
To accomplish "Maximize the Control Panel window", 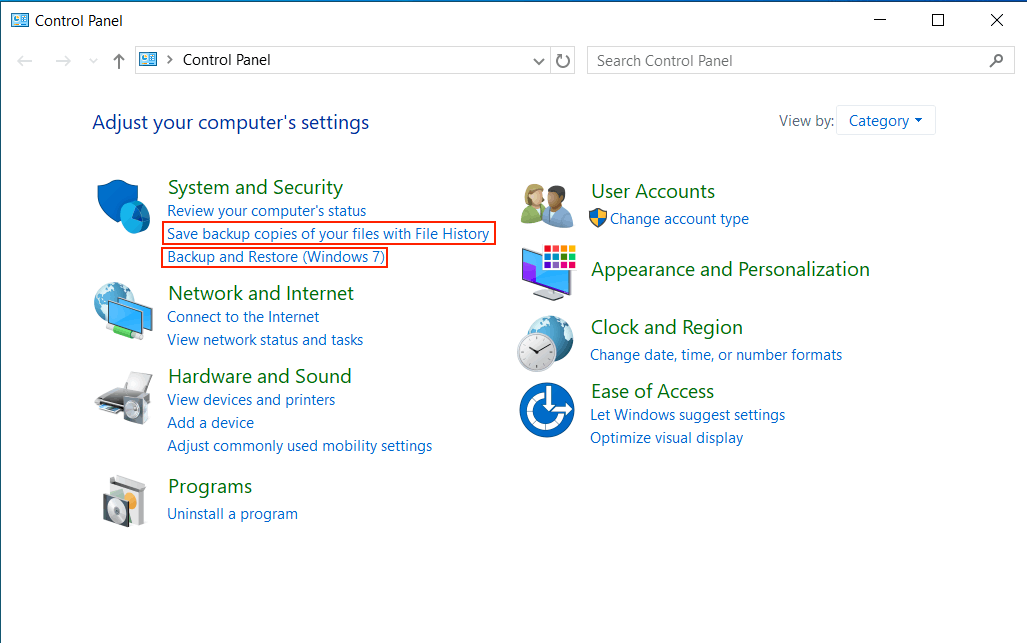I will [x=938, y=20].
